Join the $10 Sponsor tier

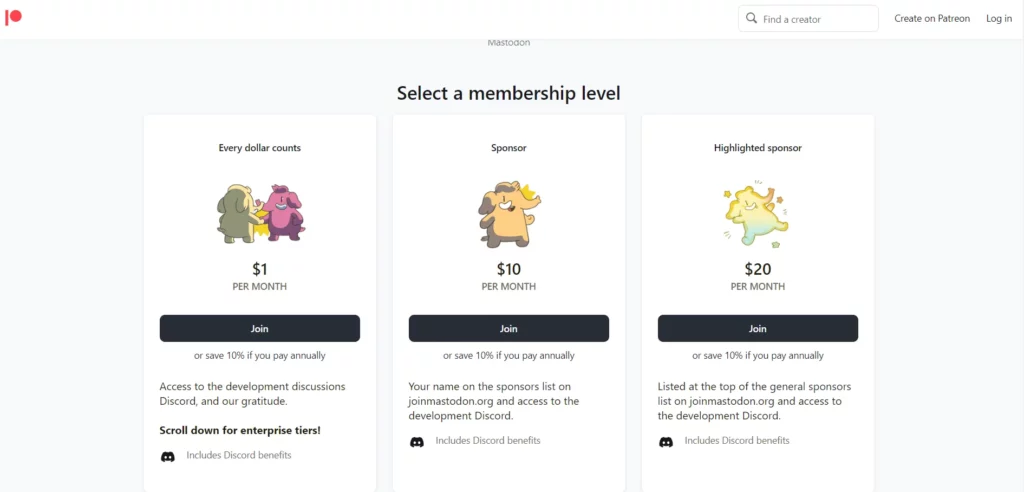point(509,329)
